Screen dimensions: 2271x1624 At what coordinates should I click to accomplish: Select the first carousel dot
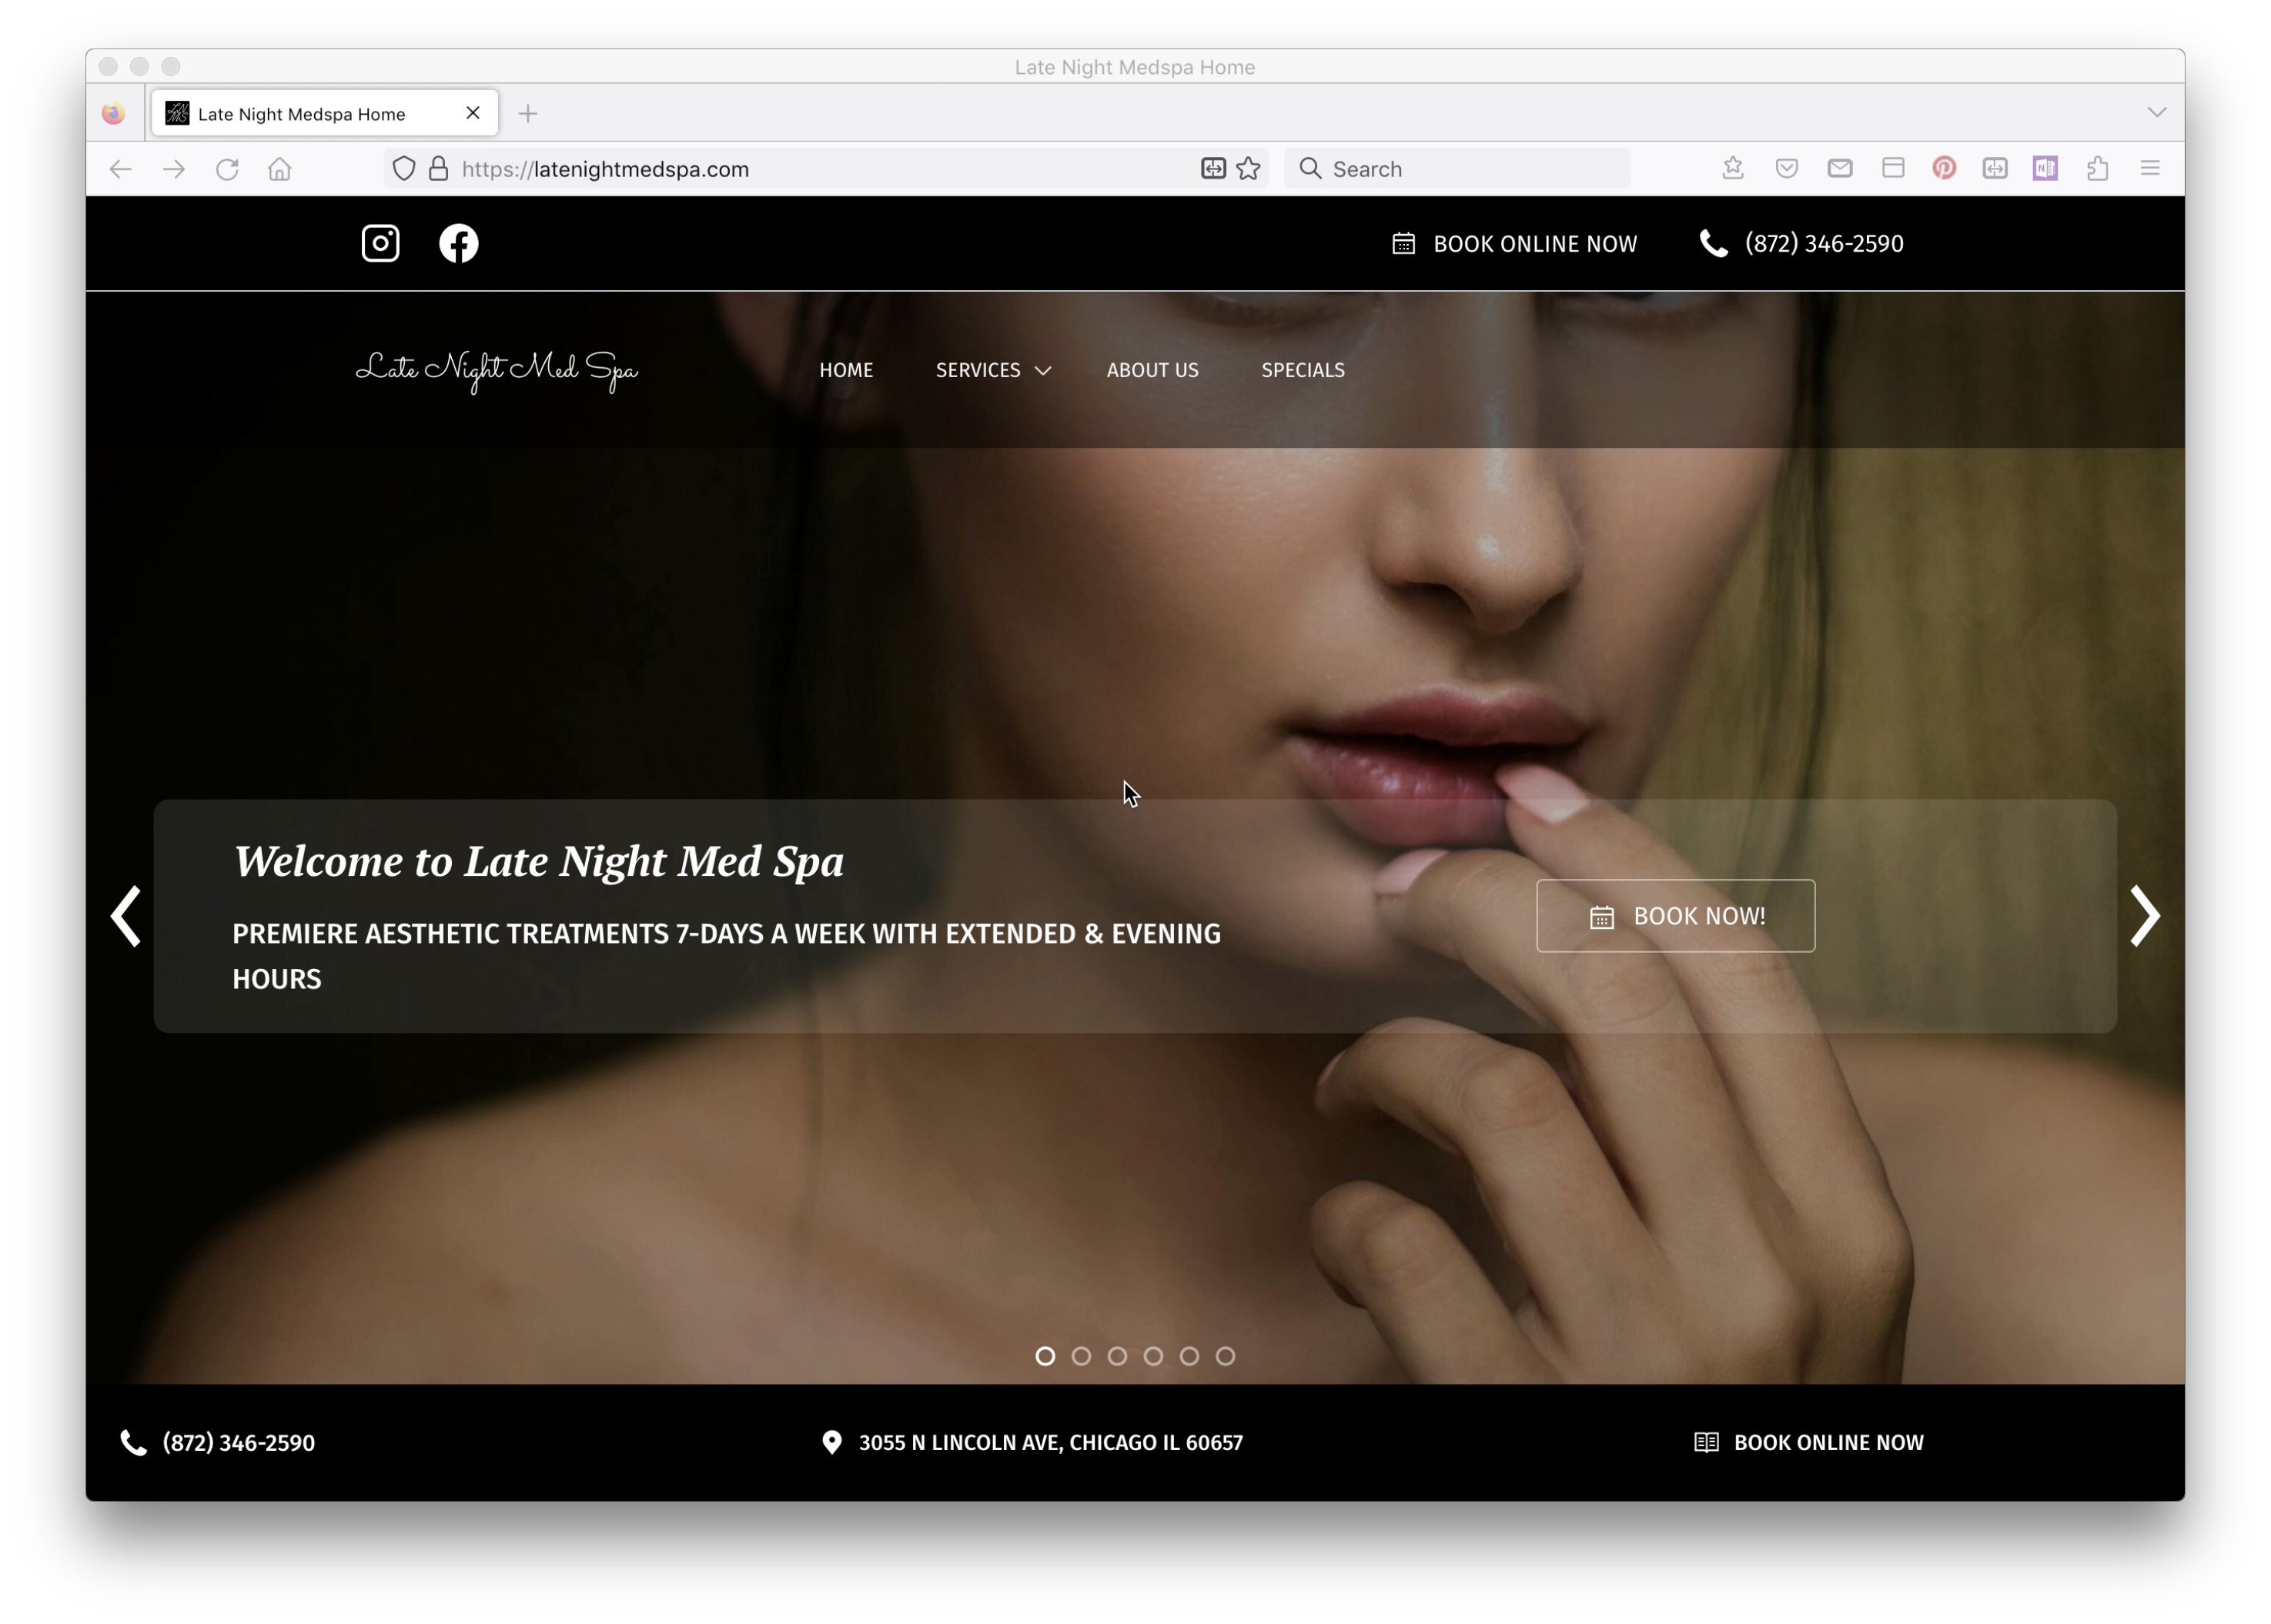[1045, 1356]
